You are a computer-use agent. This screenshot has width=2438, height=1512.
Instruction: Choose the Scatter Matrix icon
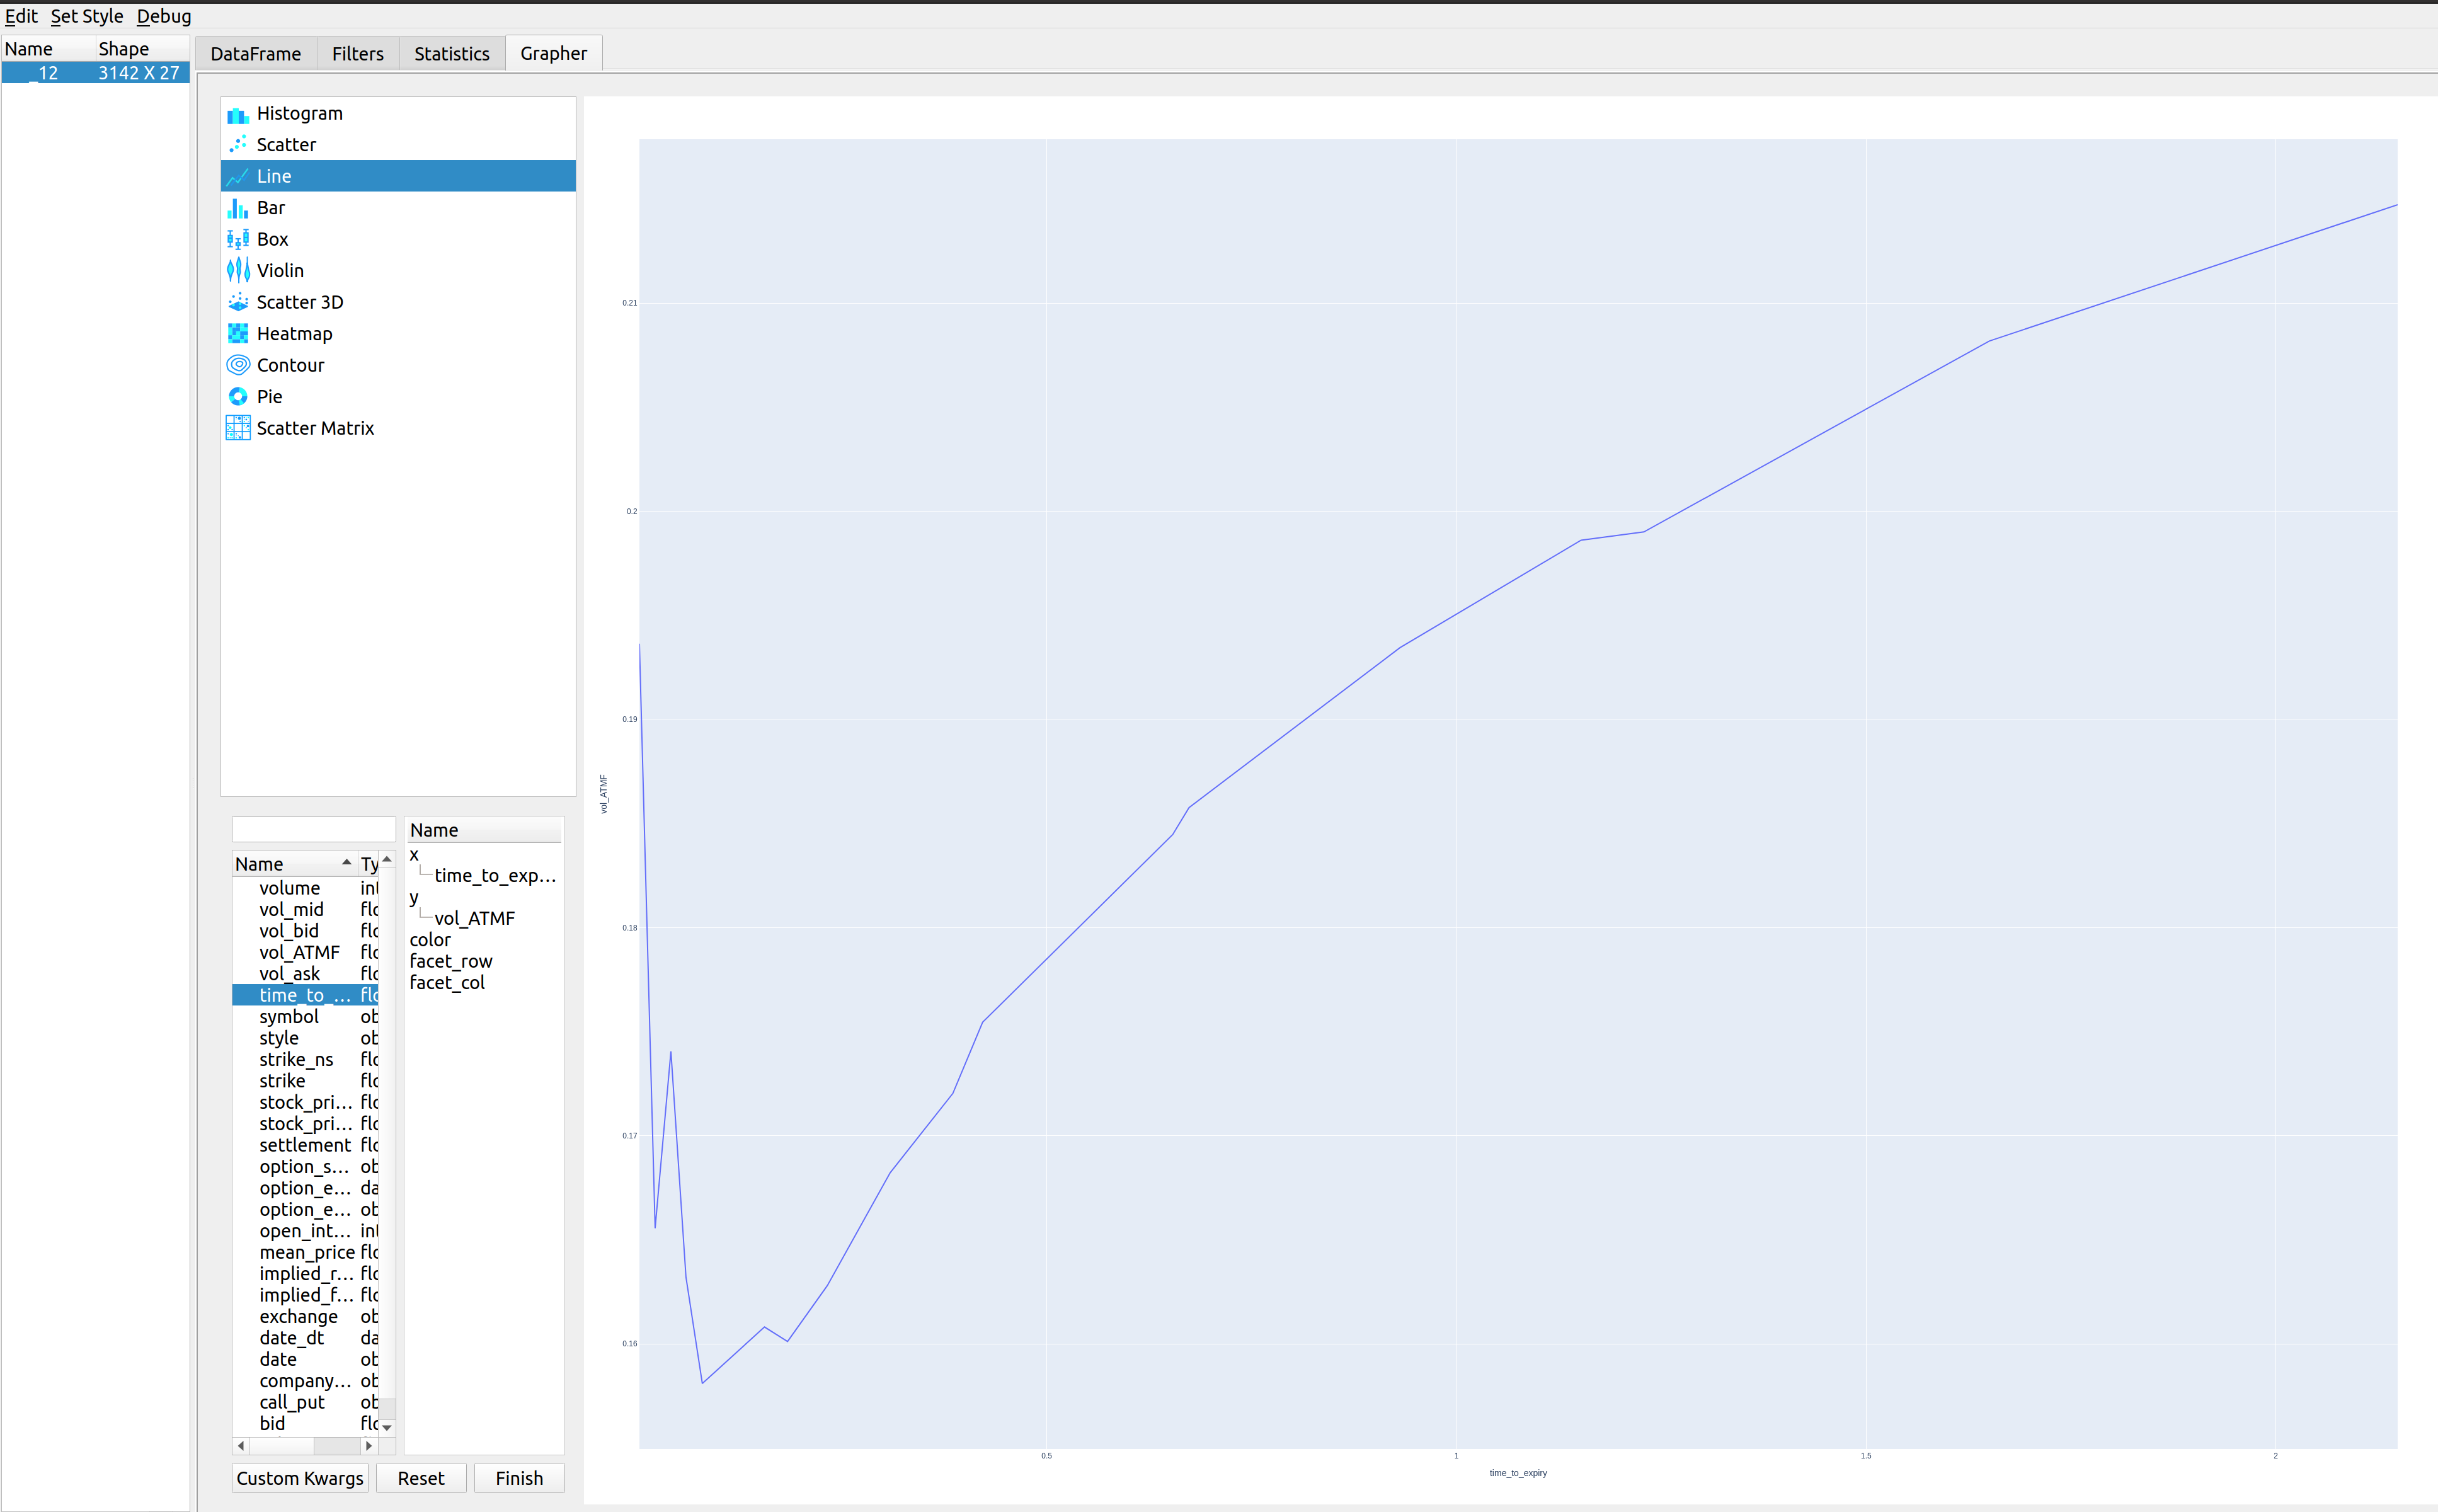pos(238,428)
